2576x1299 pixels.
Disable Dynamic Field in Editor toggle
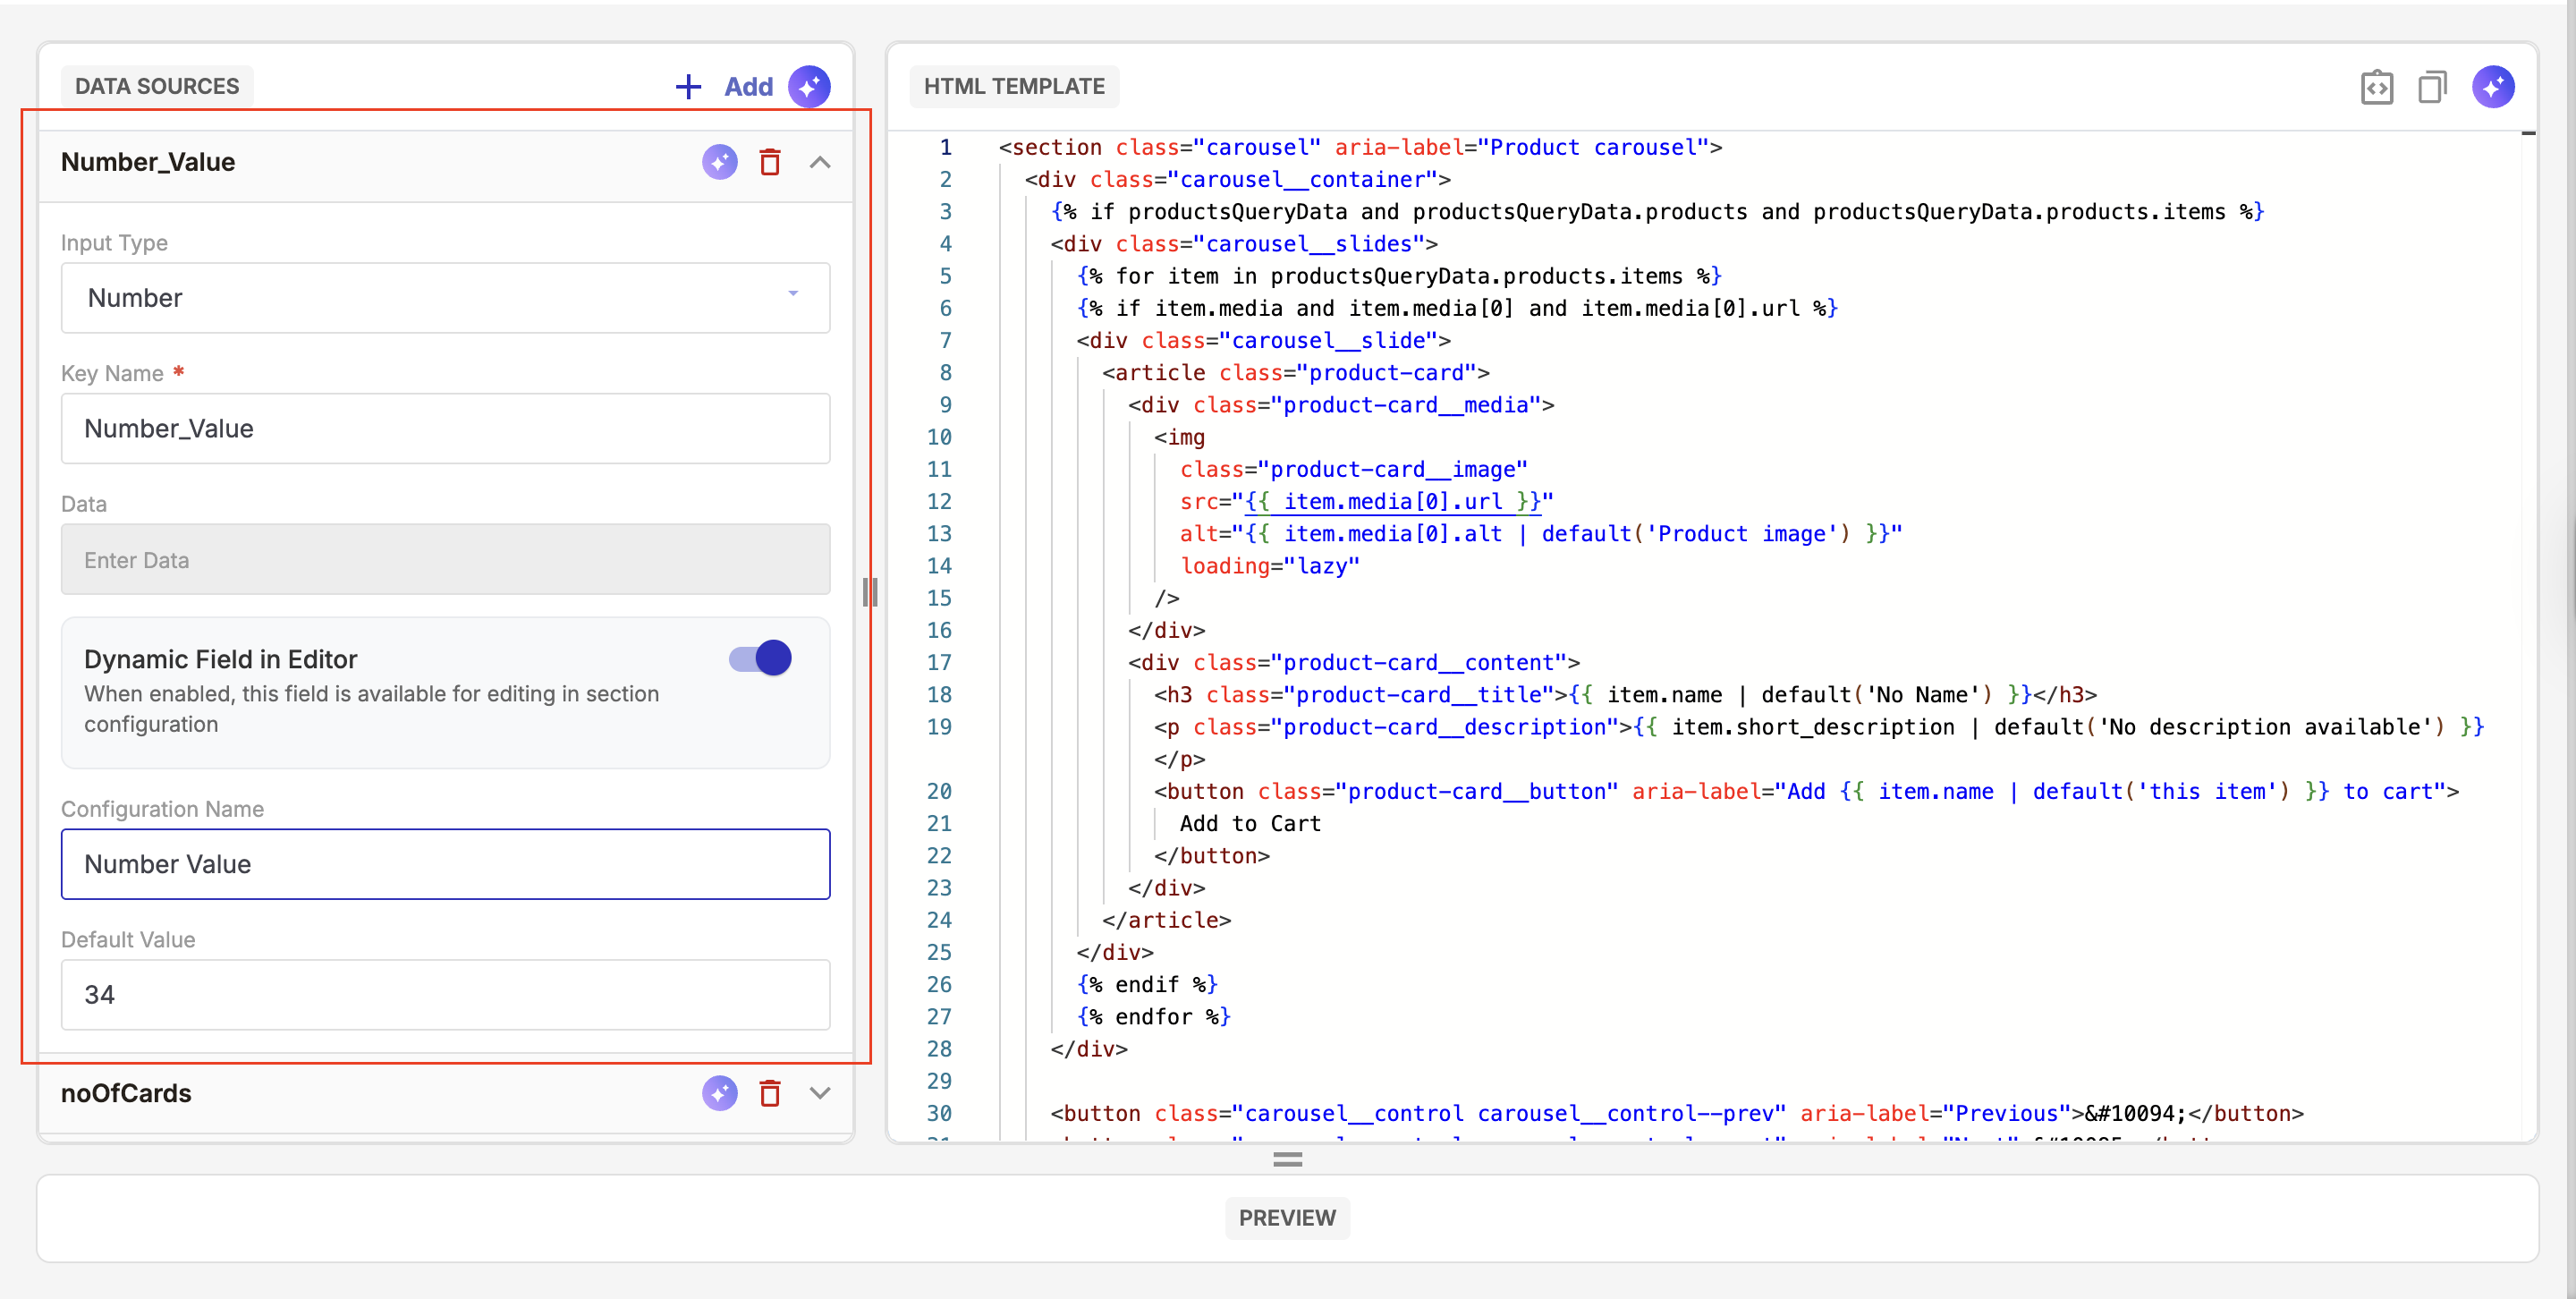point(760,658)
